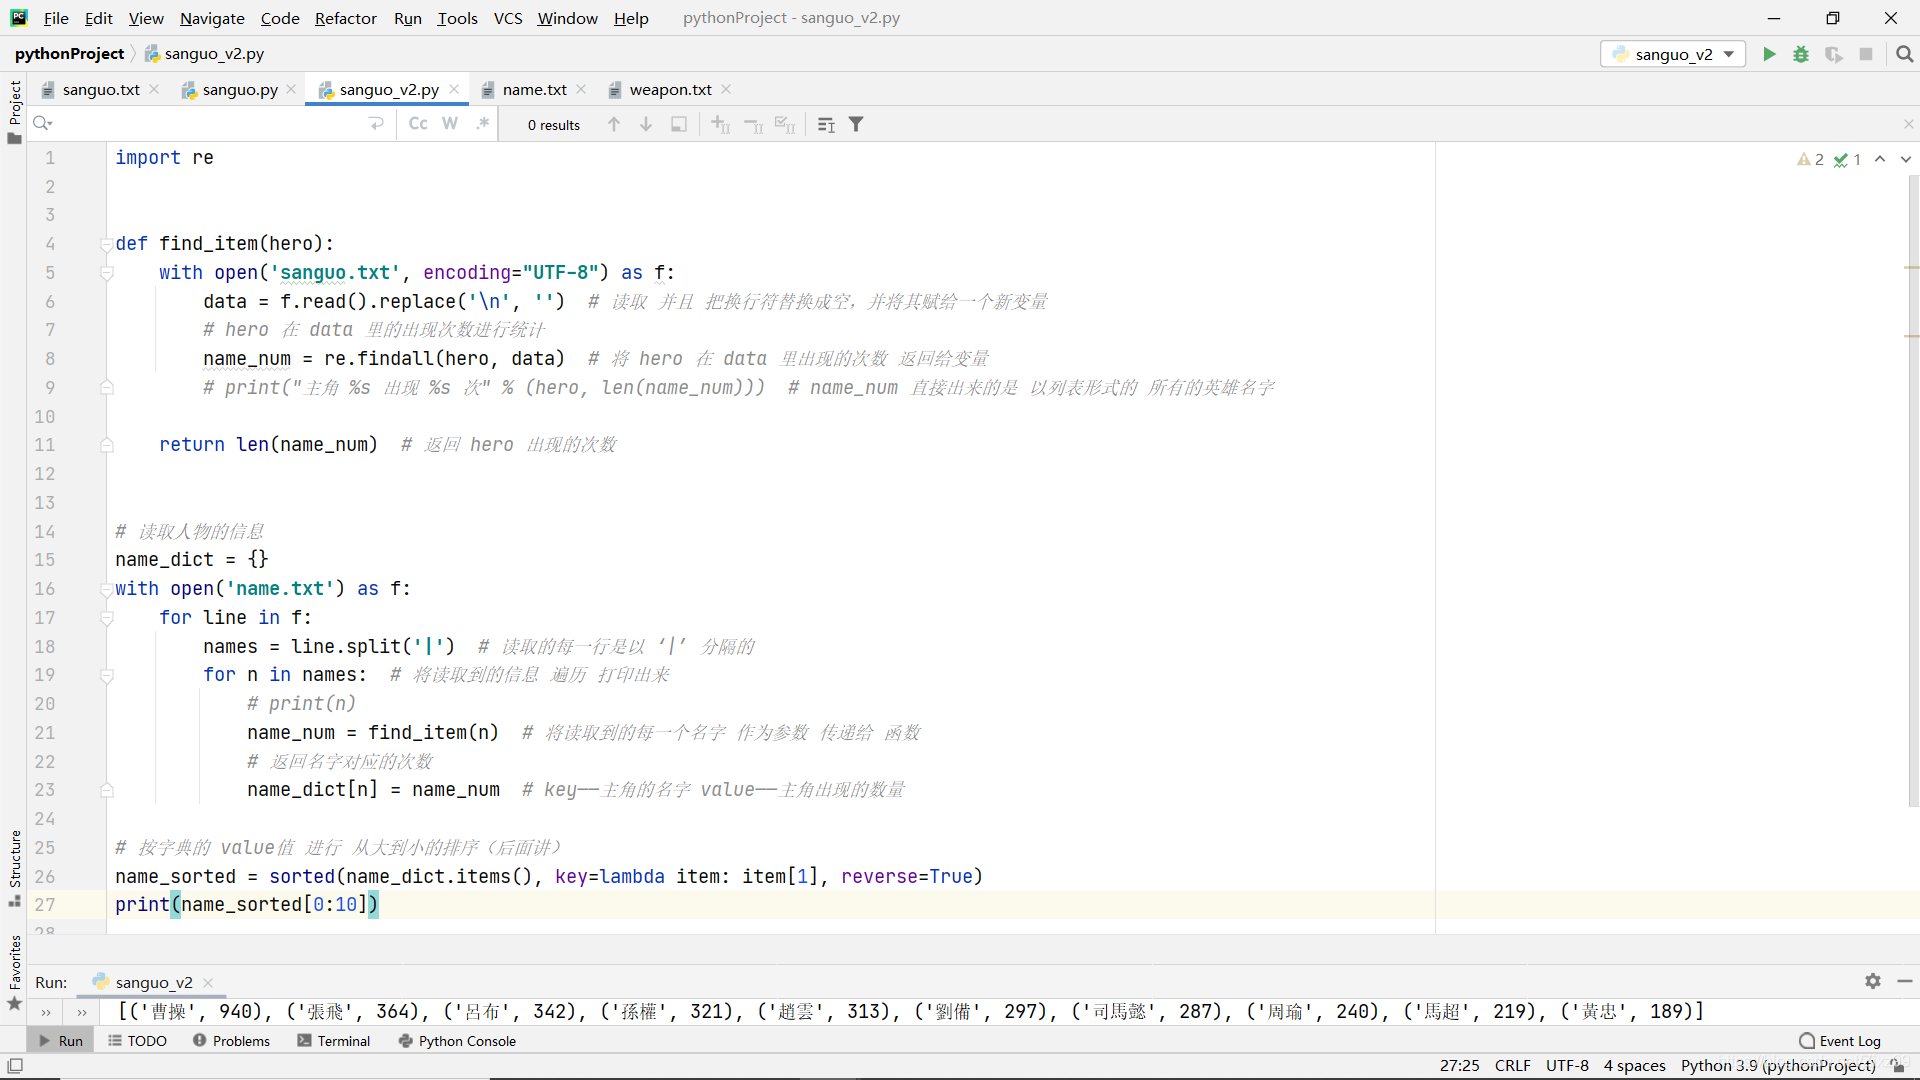Open the Navigate menu
Viewport: 1920px width, 1080px height.
point(212,18)
